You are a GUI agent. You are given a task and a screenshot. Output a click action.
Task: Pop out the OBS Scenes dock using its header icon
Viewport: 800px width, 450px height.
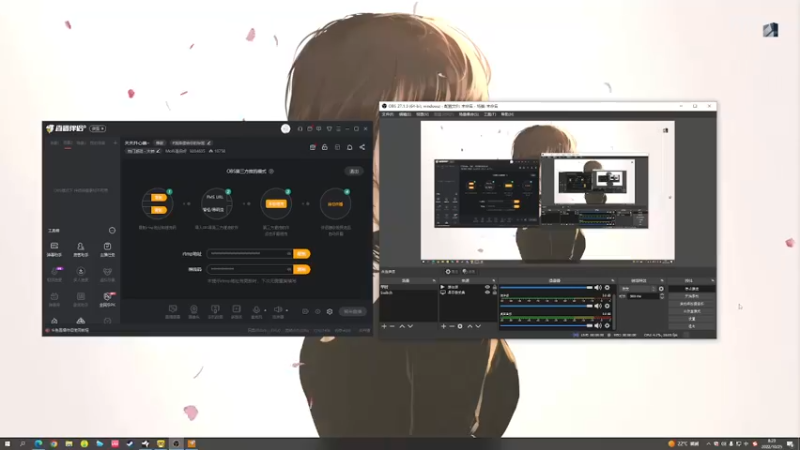[434, 281]
